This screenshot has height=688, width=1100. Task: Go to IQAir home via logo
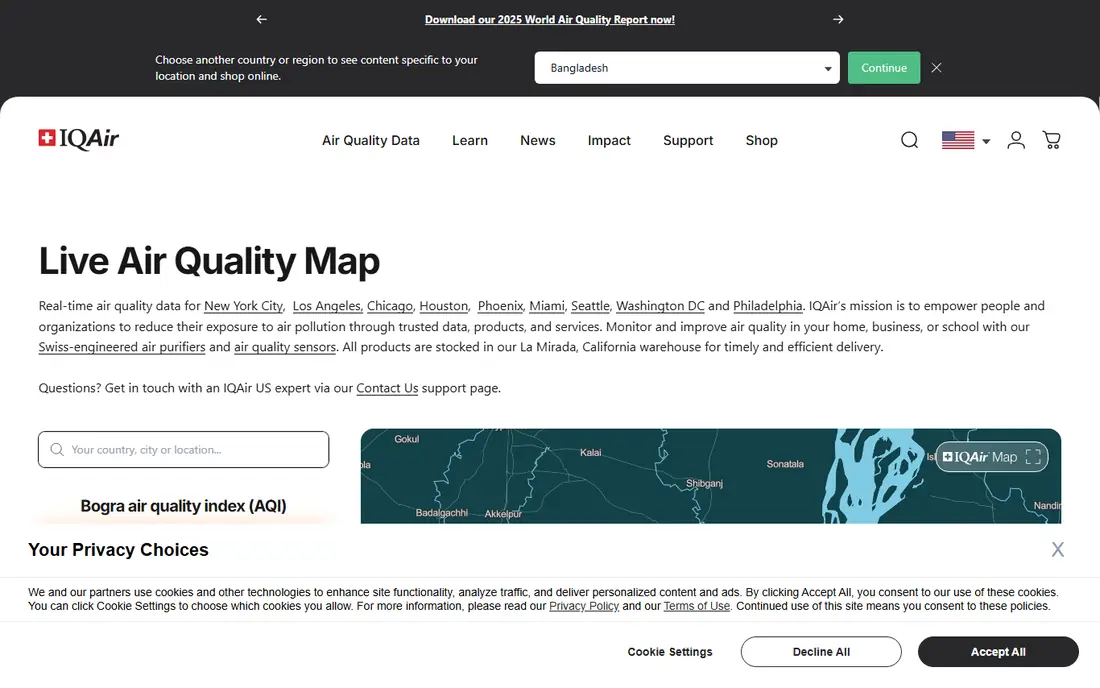pos(79,139)
